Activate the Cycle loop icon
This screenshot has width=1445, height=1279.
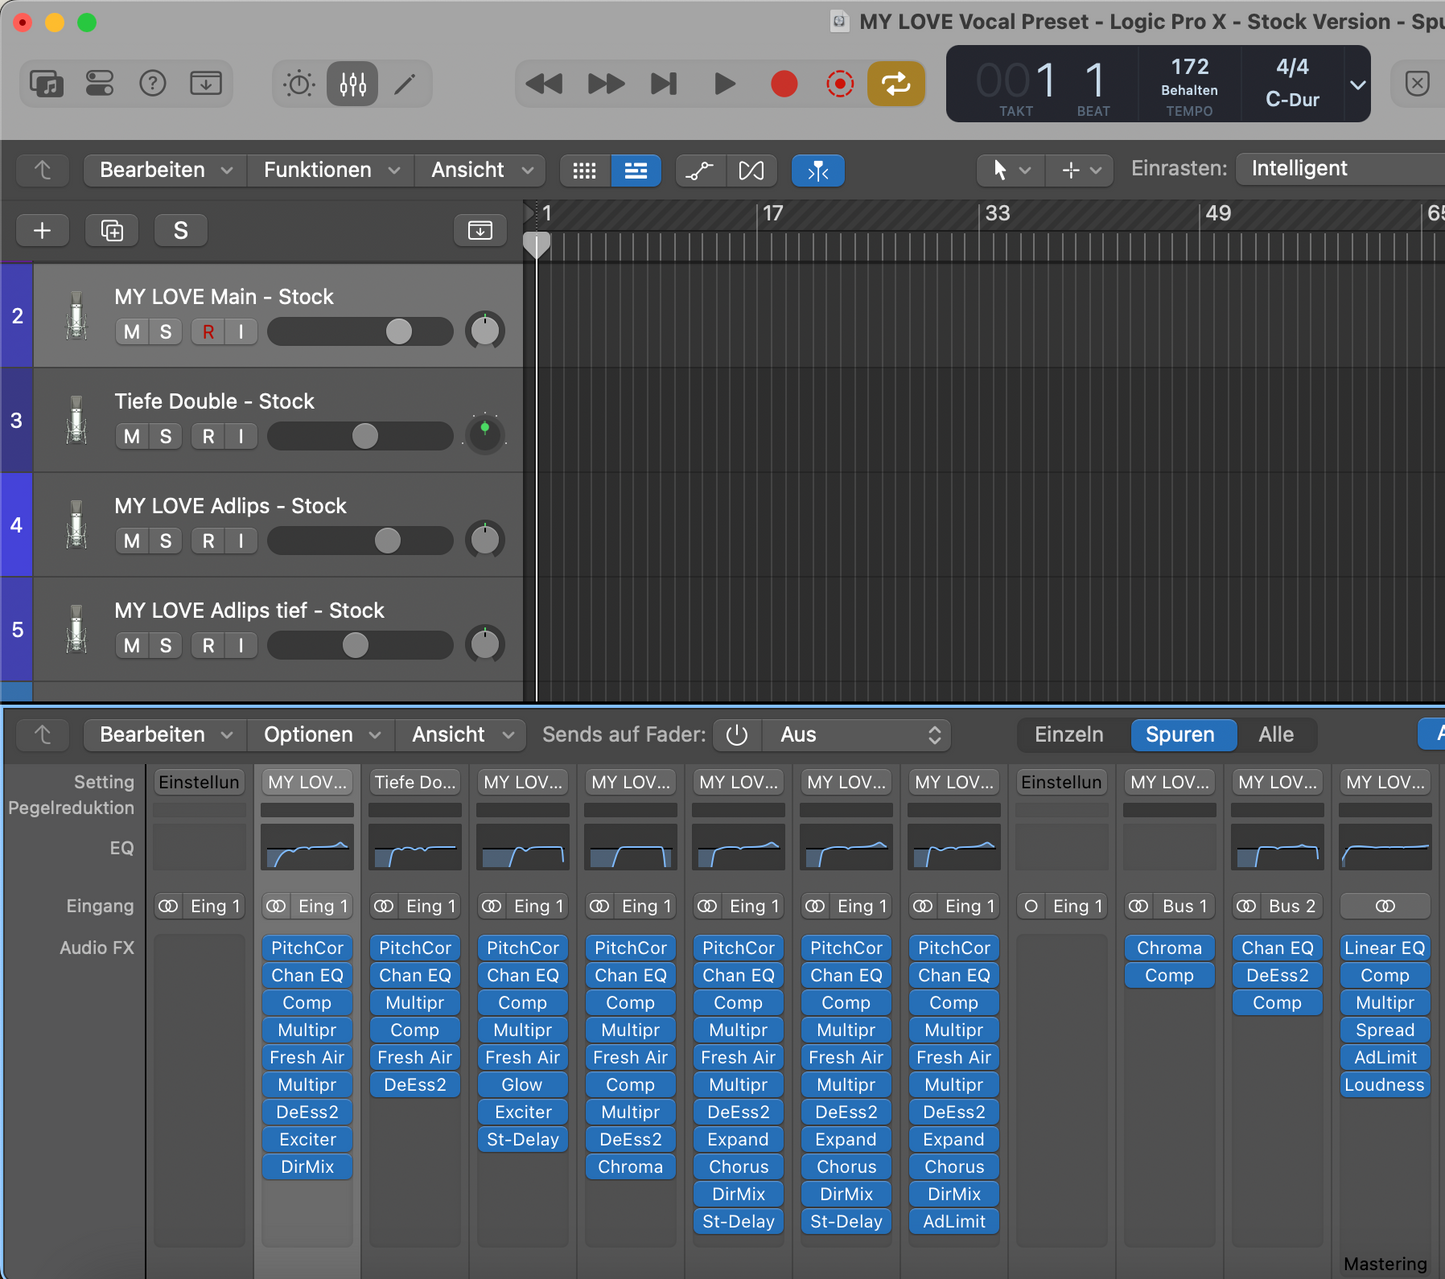click(895, 84)
